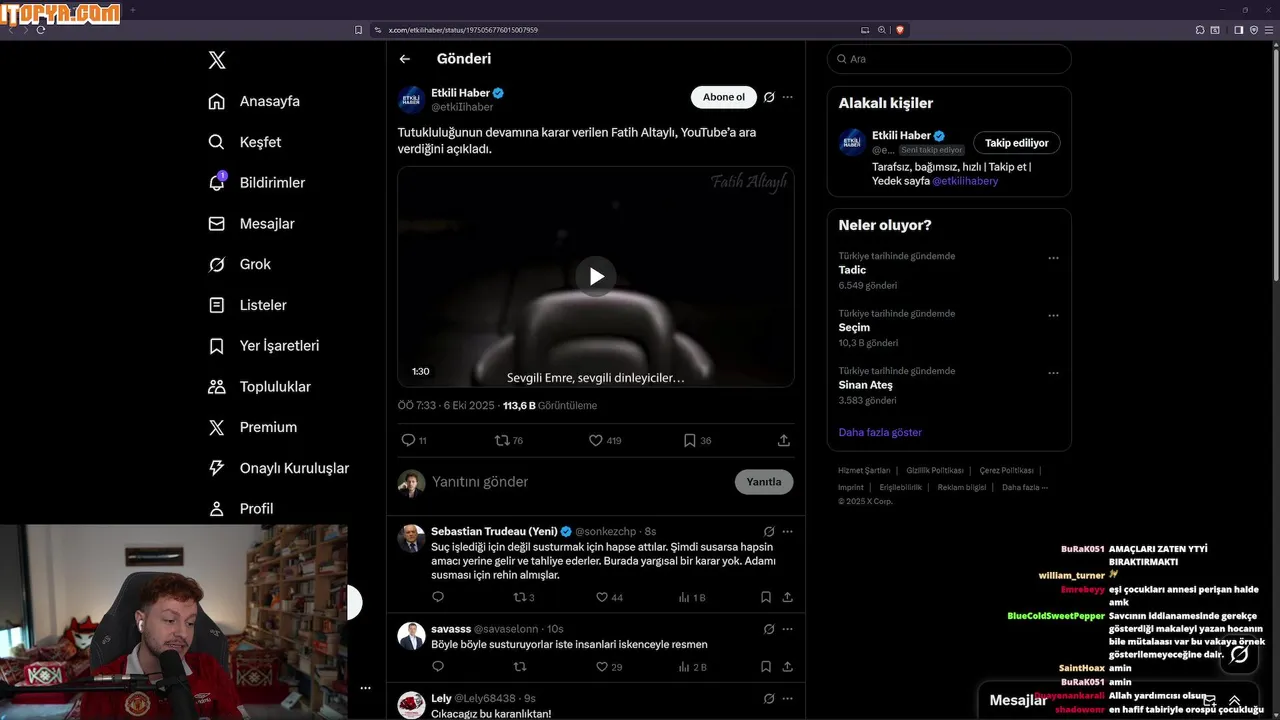
Task: Click the Onaylı Kuruluşlar lightning icon
Action: pyautogui.click(x=216, y=468)
